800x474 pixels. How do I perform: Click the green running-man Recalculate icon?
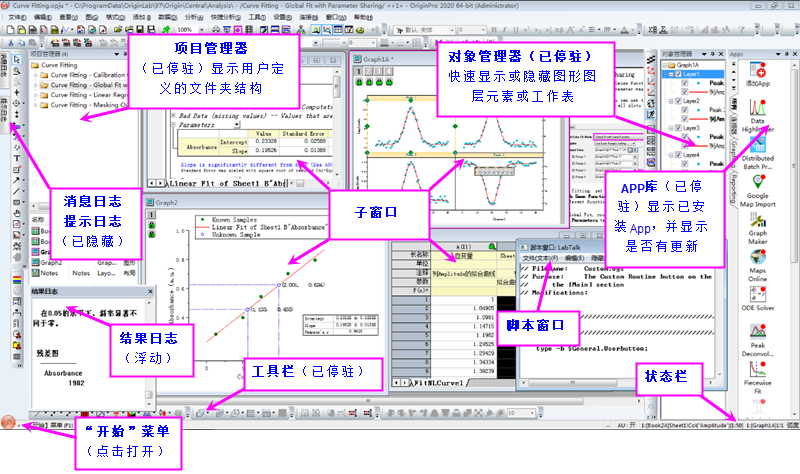pos(166,30)
